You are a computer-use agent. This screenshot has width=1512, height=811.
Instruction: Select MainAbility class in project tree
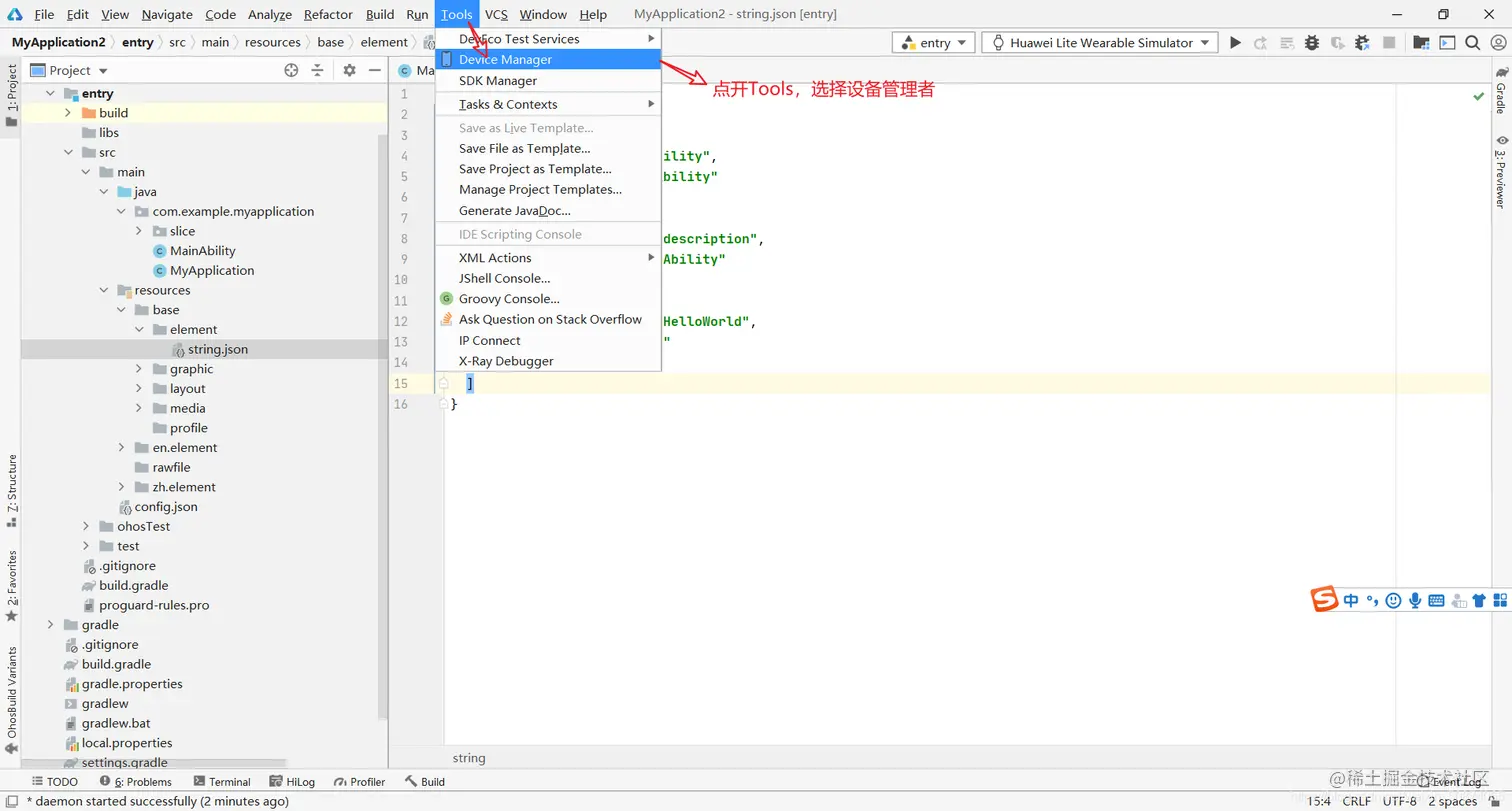[202, 251]
